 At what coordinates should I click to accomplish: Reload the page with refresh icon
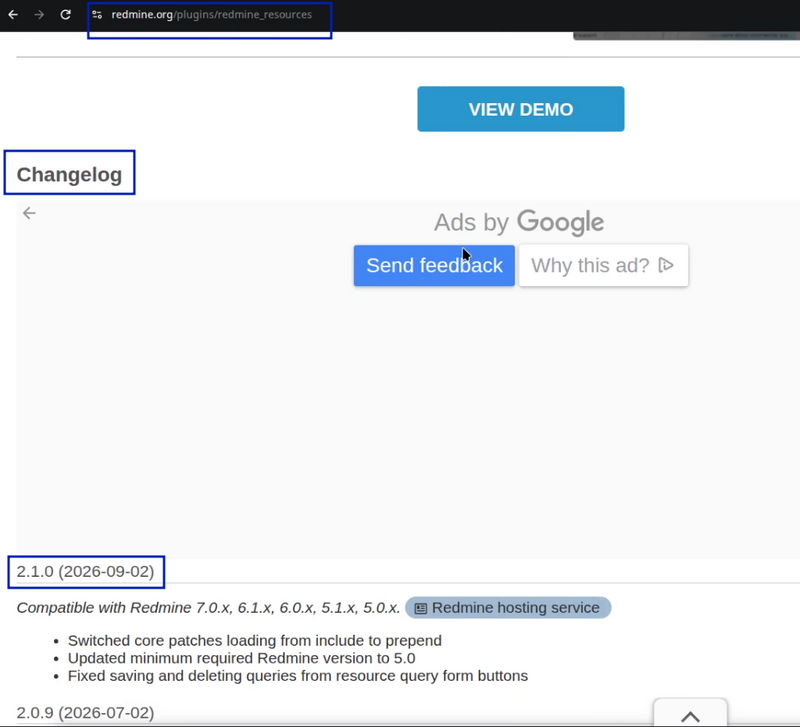click(65, 15)
